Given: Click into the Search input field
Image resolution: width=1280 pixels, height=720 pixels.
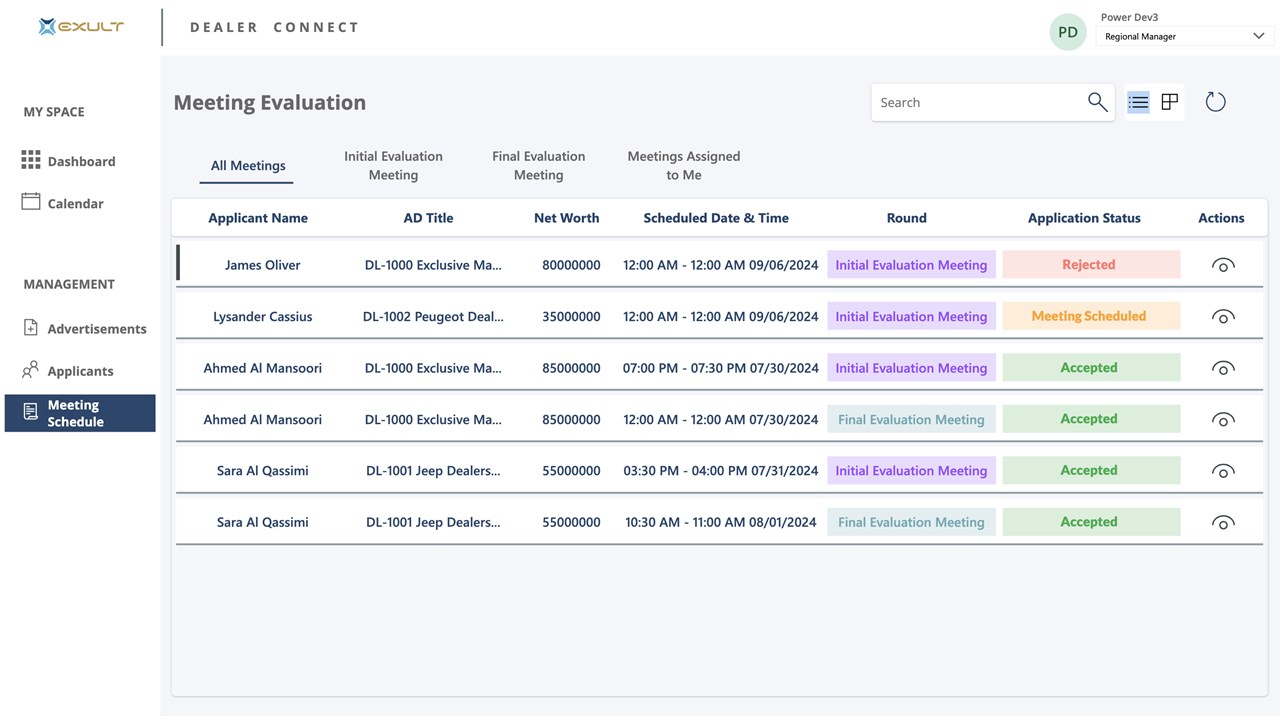Looking at the screenshot, I should (x=975, y=102).
